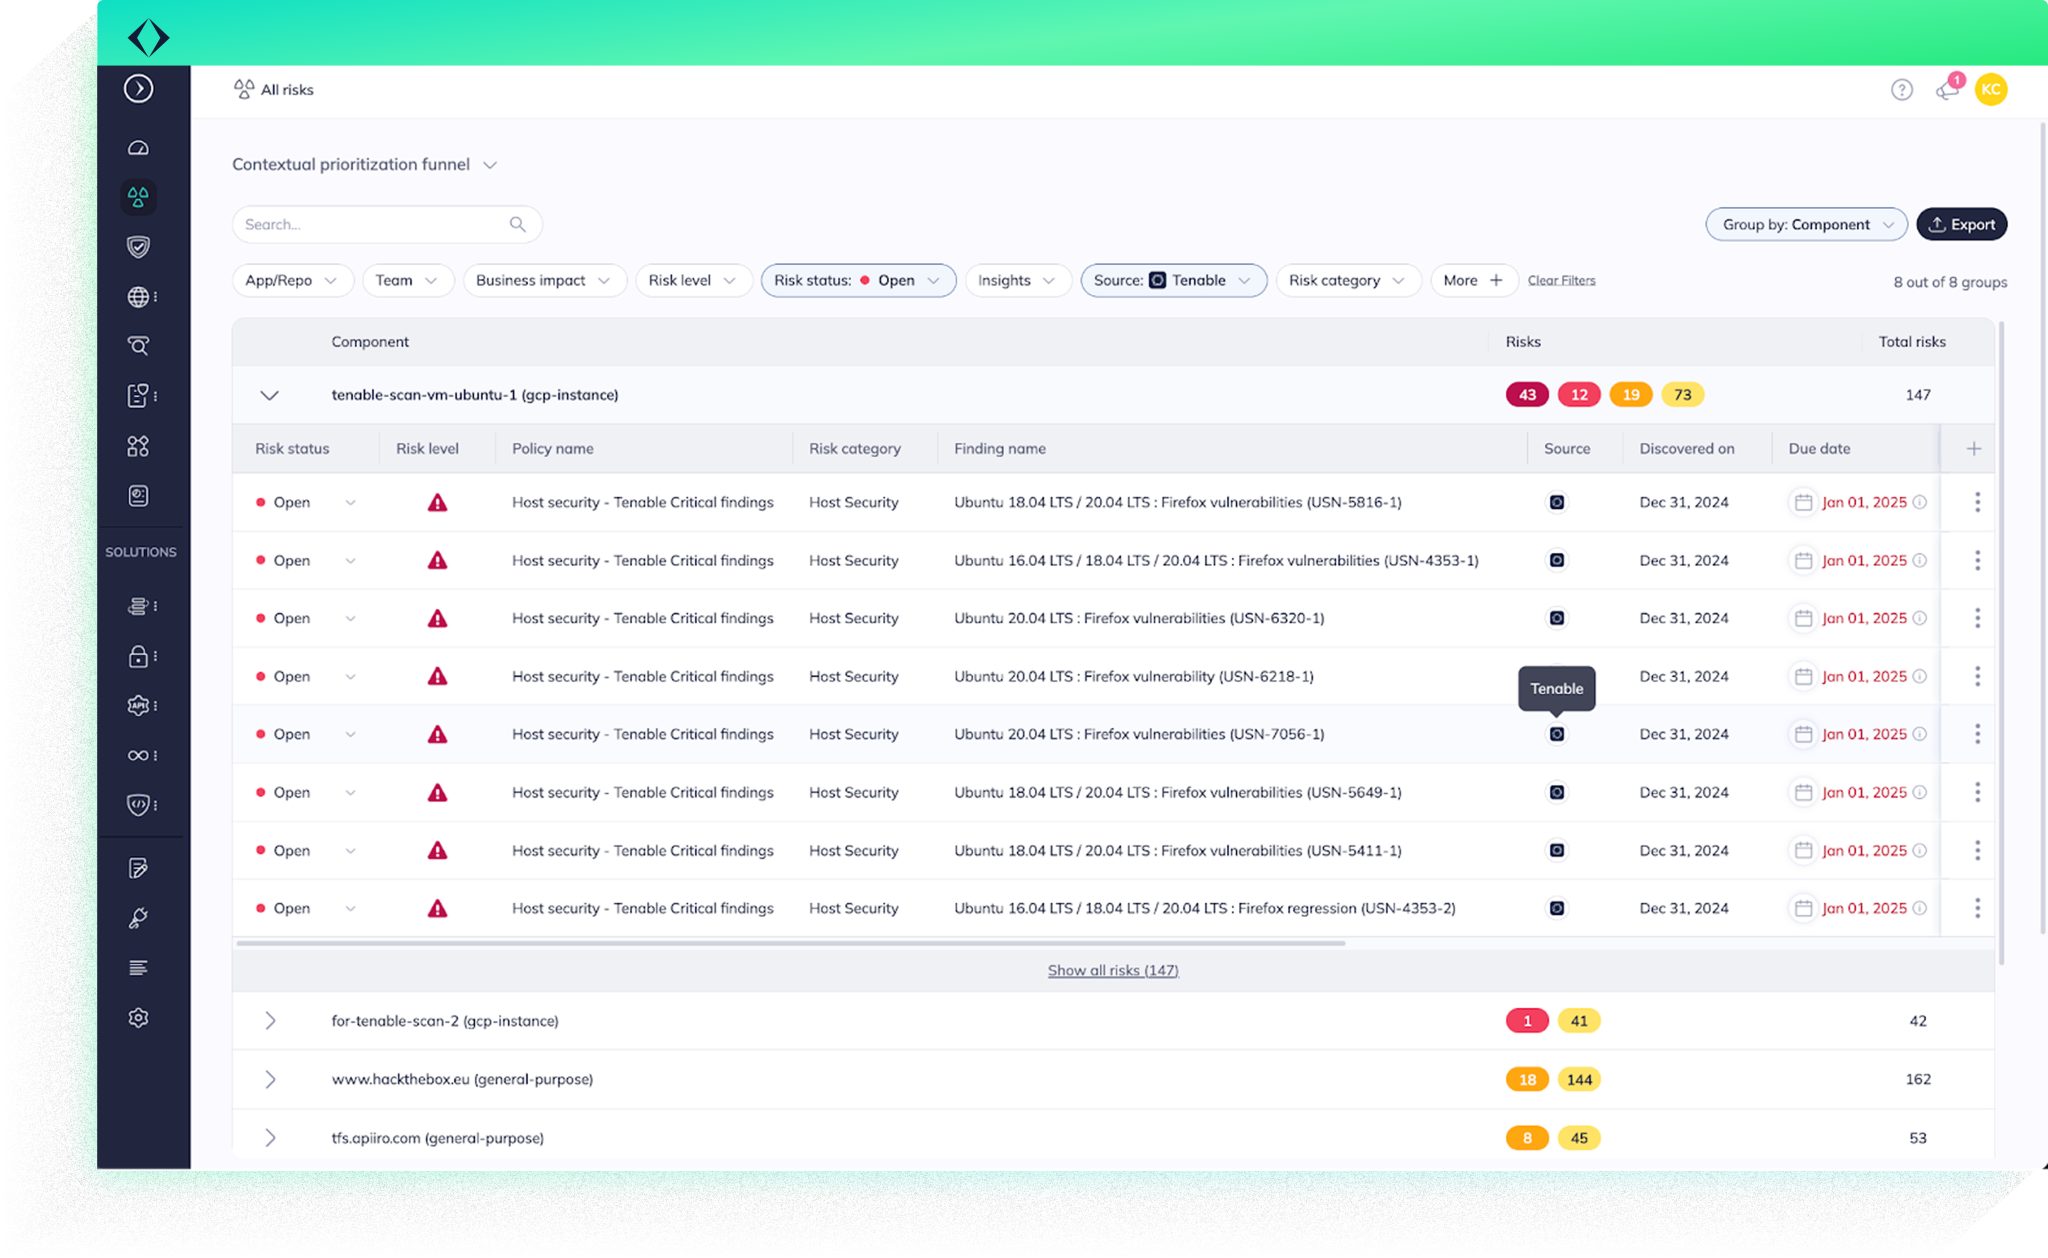Open the Group by: Component dropdown
This screenshot has height=1258, width=2048.
[1806, 224]
